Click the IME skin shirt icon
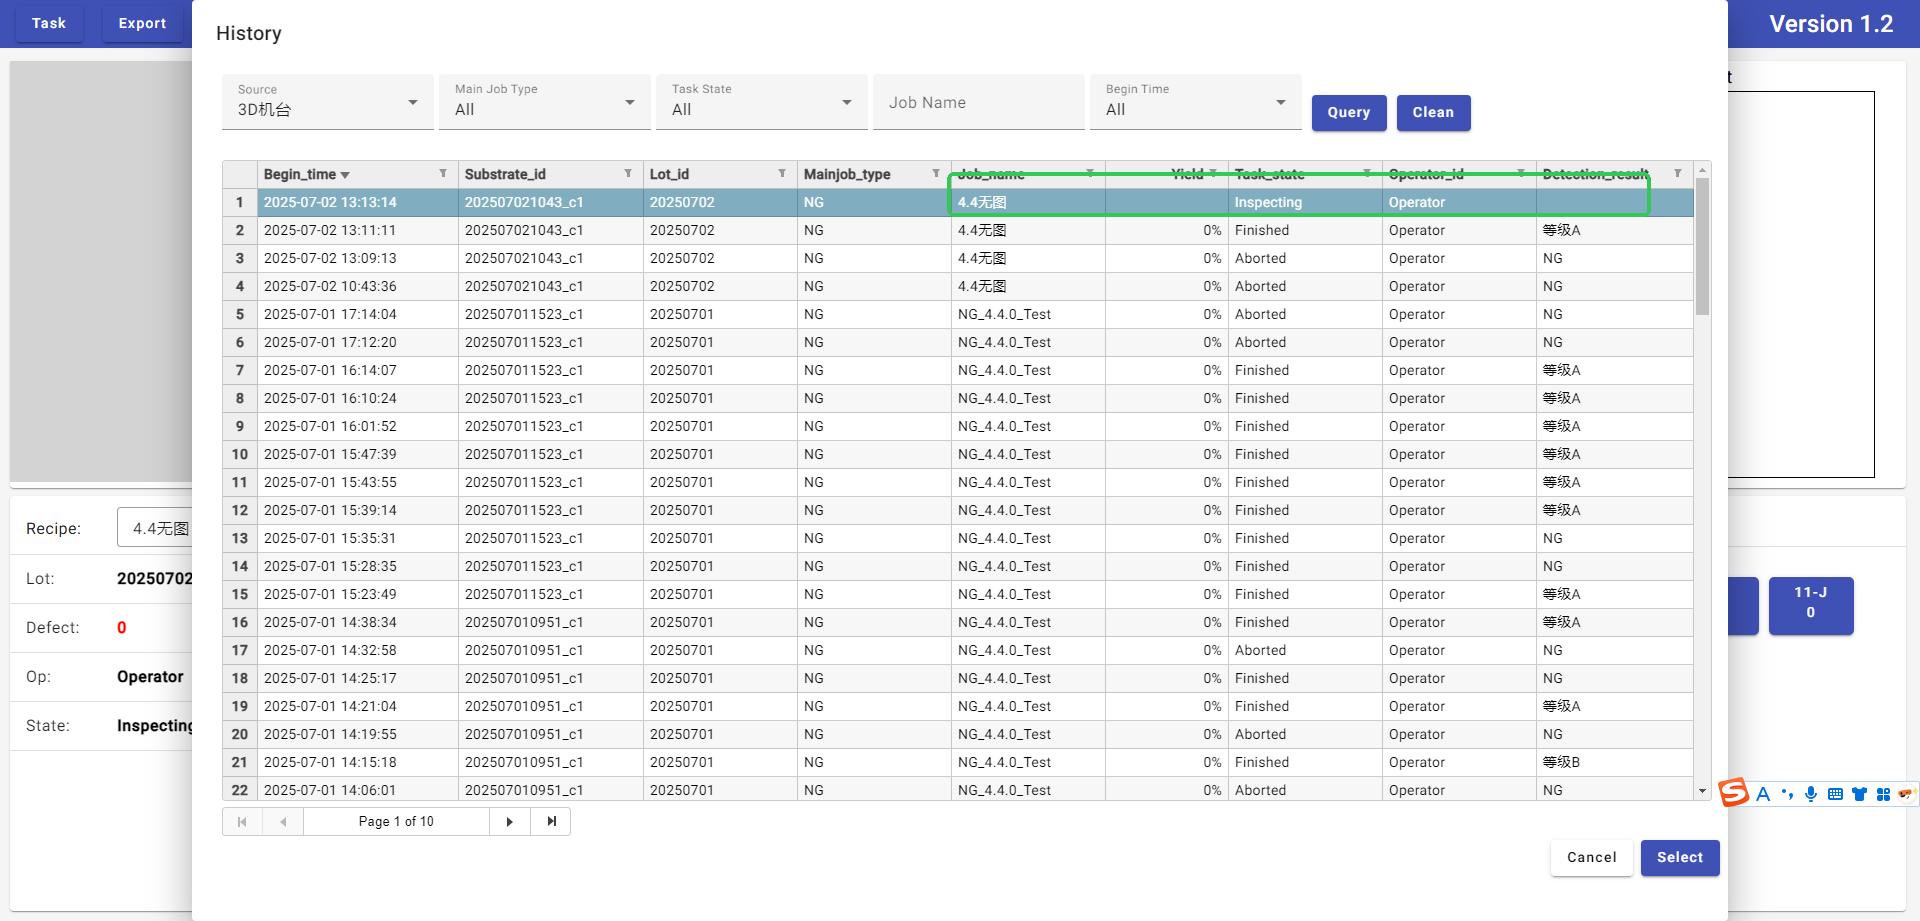 coord(1859,795)
